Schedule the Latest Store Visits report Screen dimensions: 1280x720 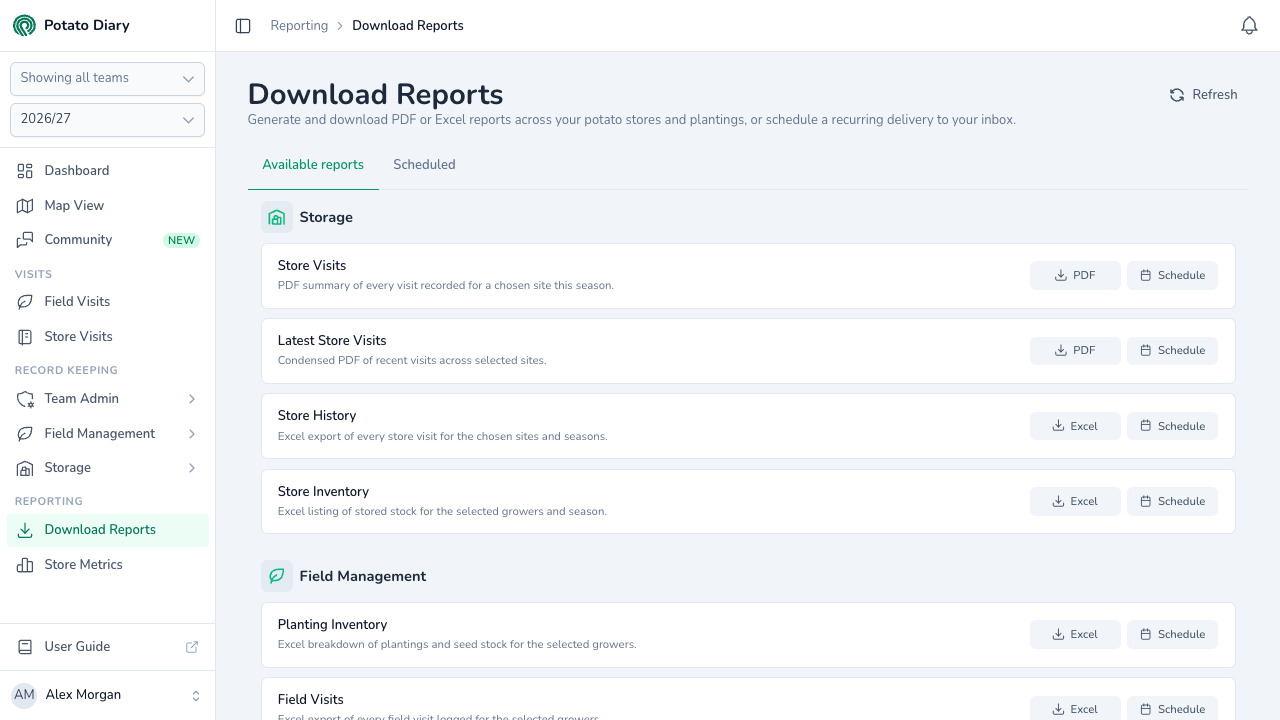click(x=1172, y=351)
